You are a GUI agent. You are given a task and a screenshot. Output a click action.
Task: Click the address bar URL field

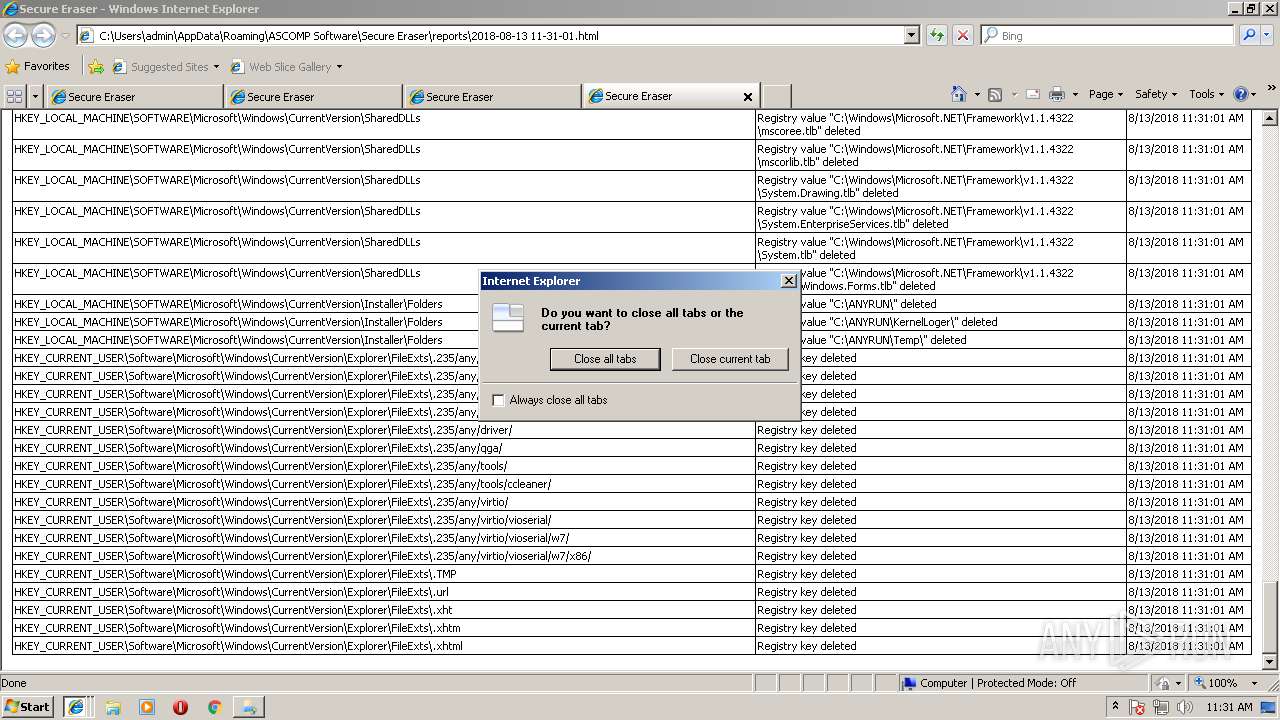[490, 35]
